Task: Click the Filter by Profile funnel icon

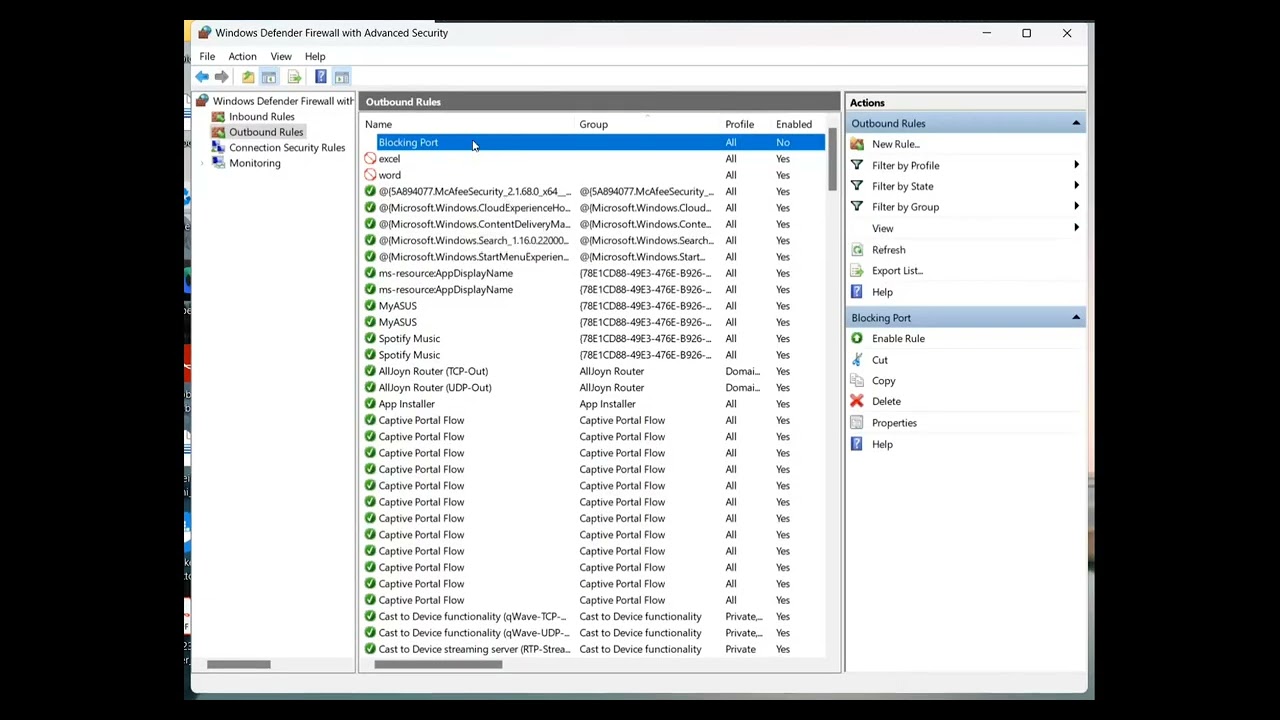Action: 857,165
